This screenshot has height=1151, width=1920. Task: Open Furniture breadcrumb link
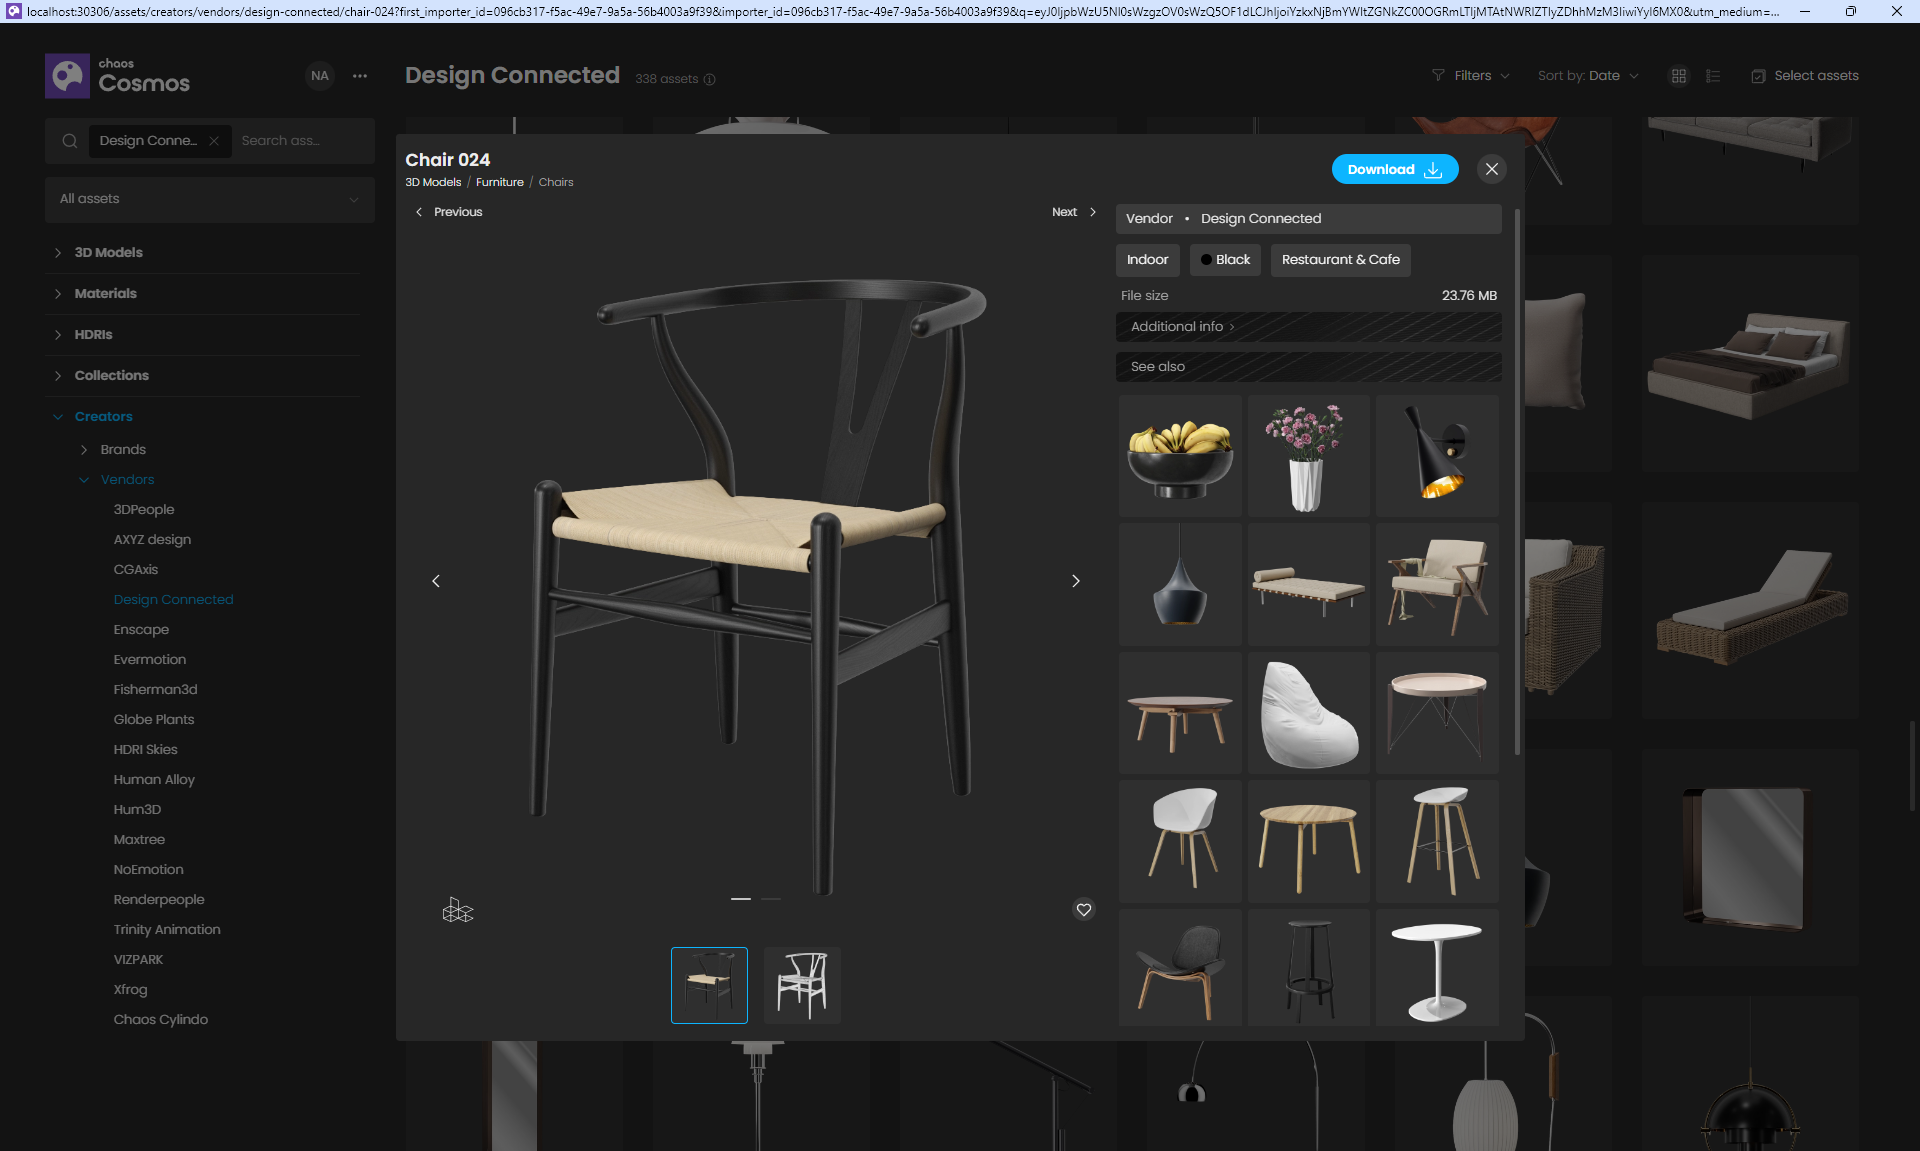click(x=499, y=182)
